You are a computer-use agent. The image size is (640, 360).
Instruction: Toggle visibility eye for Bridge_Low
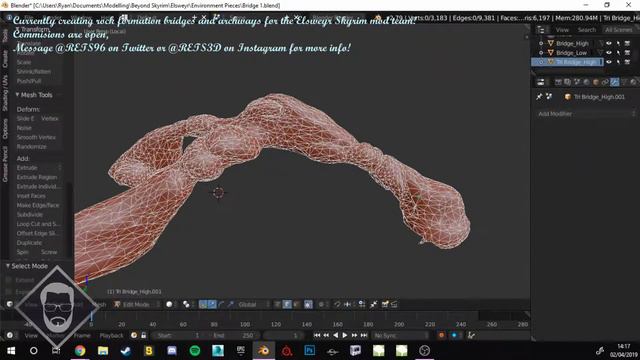click(x=609, y=53)
